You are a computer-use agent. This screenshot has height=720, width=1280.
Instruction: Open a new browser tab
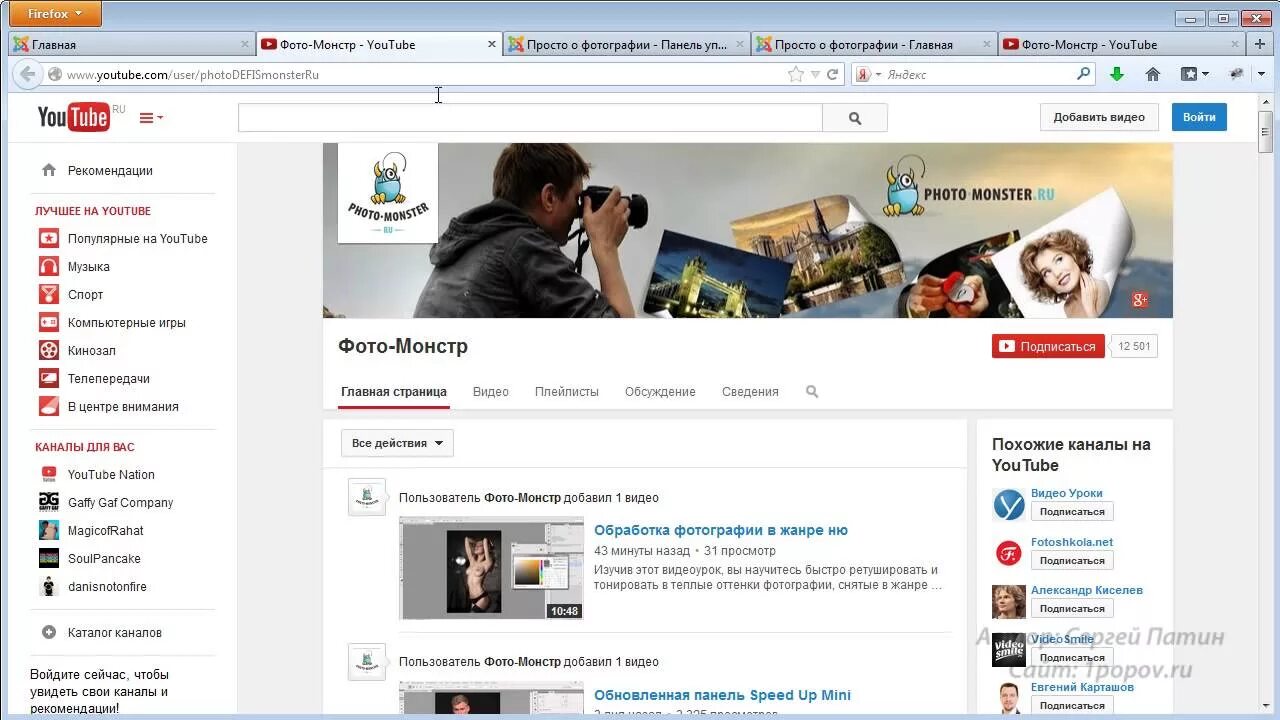point(1260,44)
